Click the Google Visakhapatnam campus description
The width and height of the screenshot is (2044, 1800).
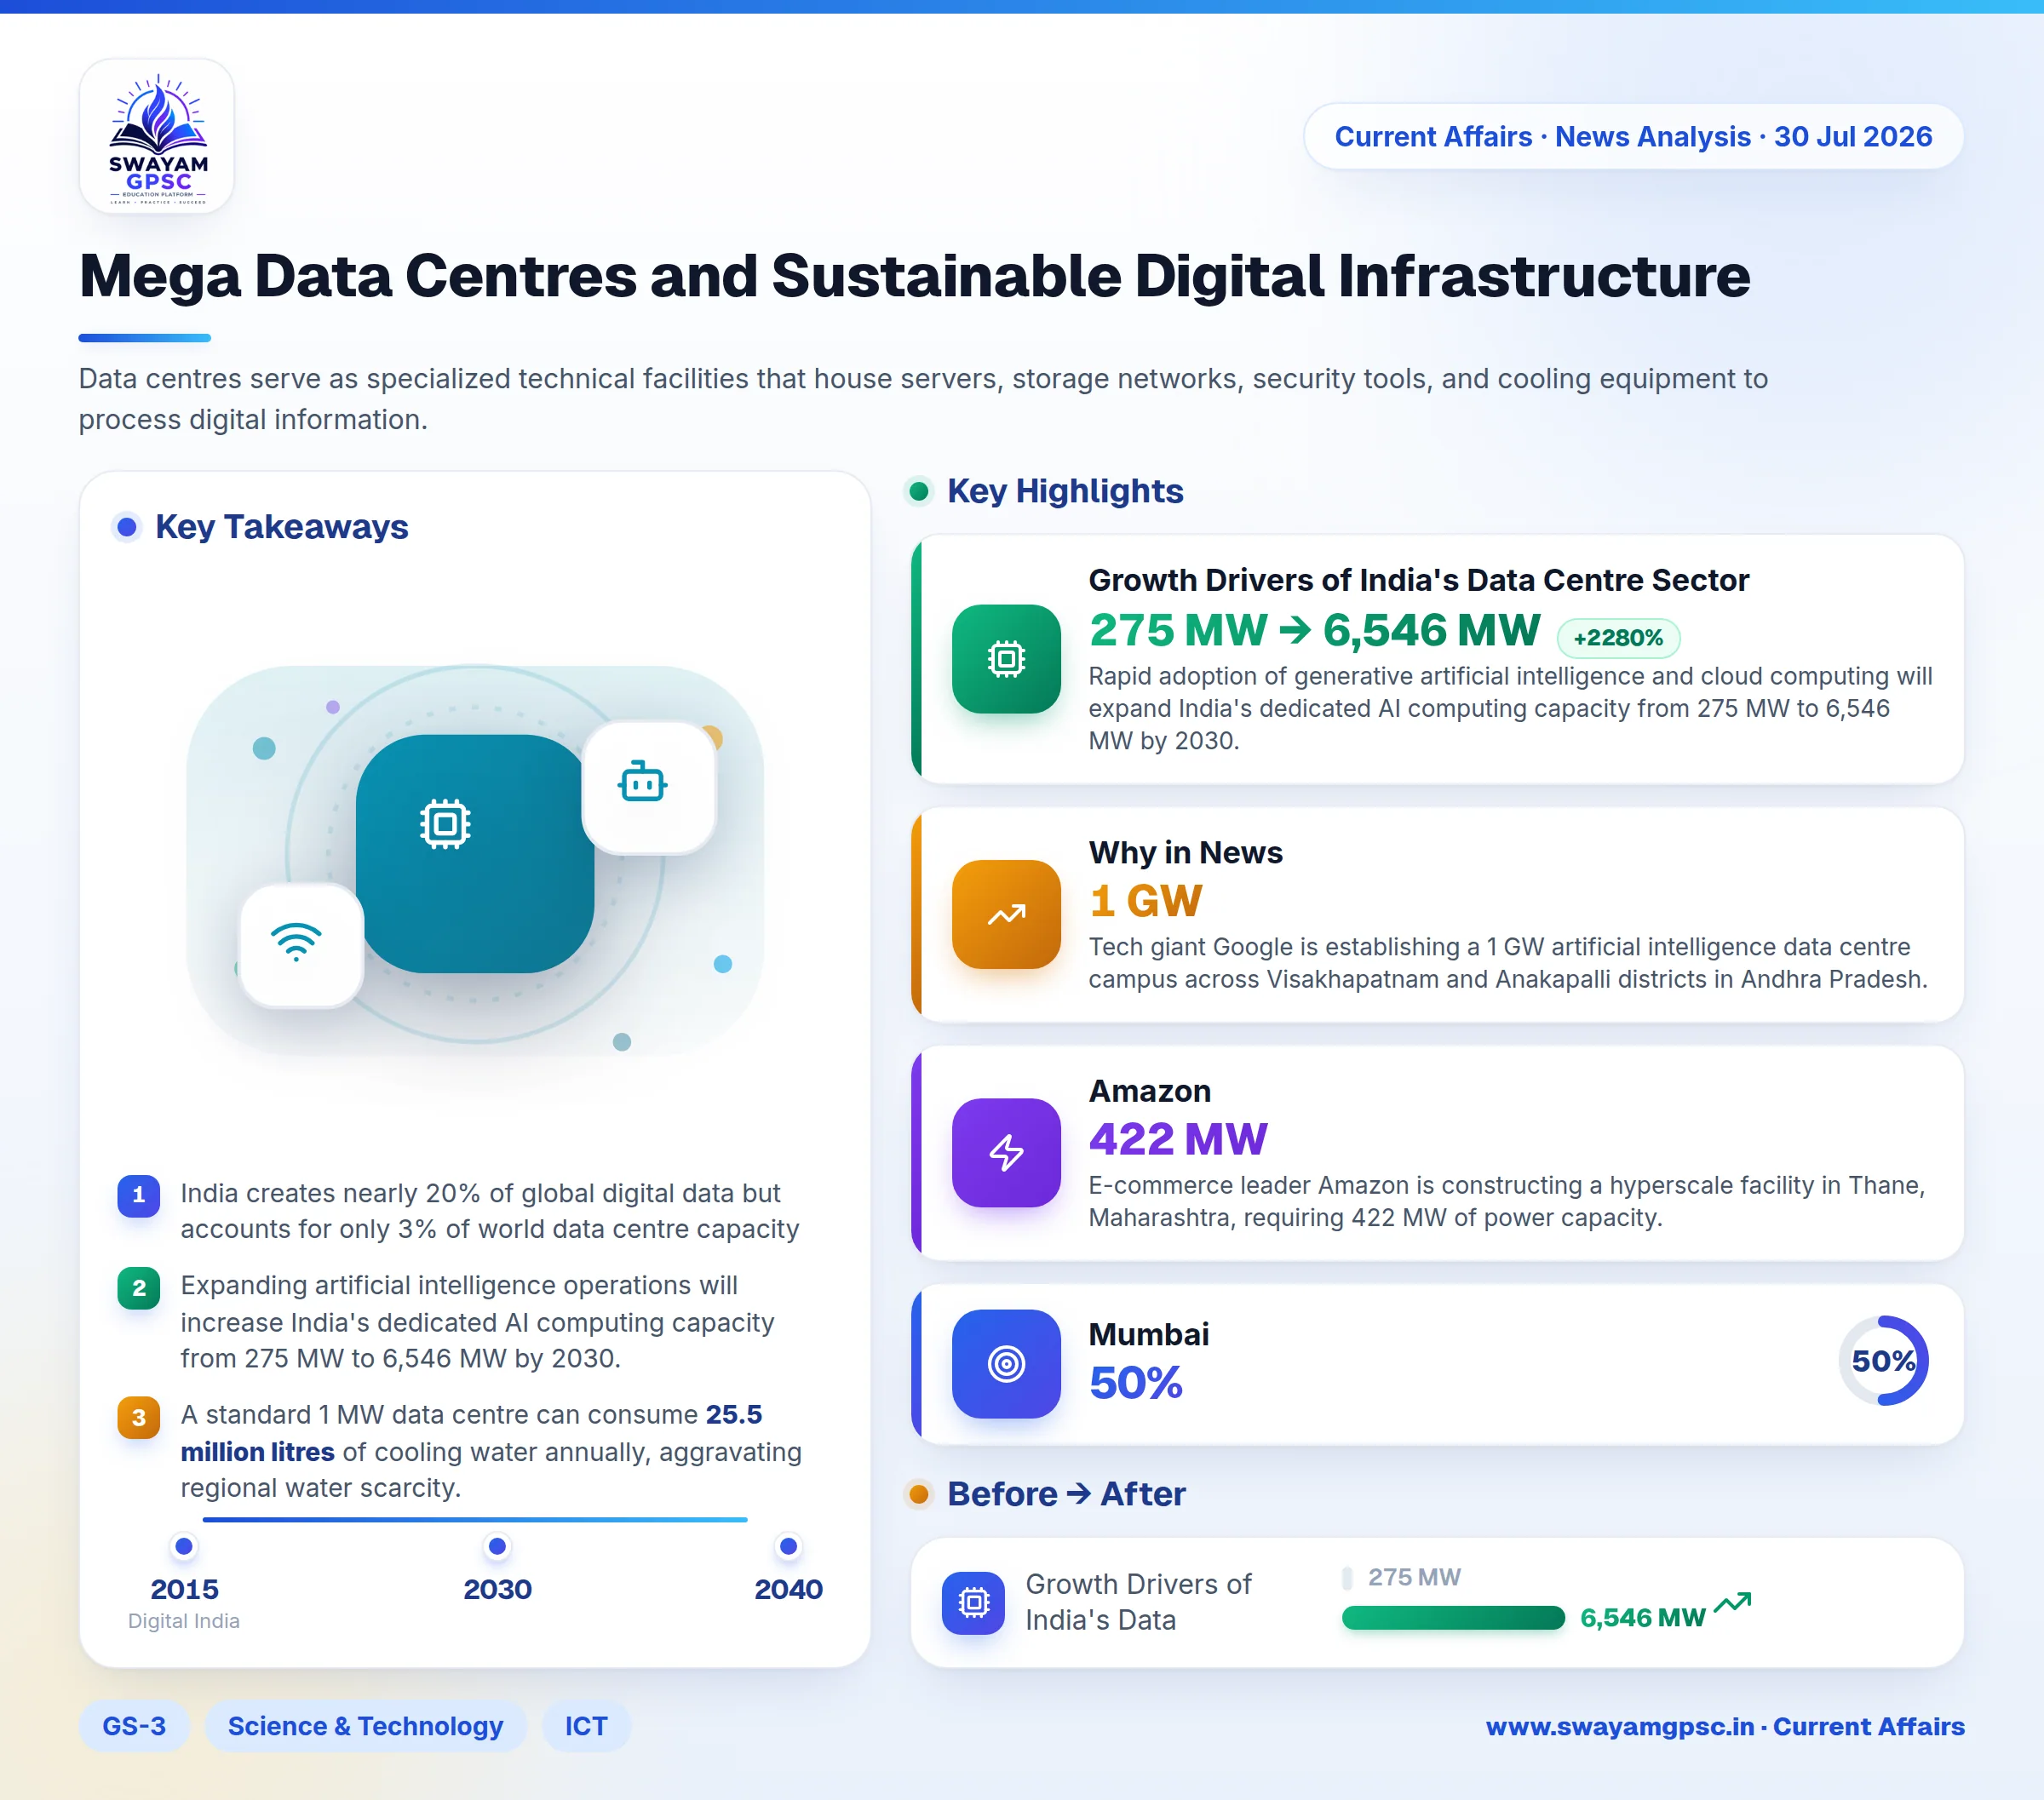(1507, 963)
